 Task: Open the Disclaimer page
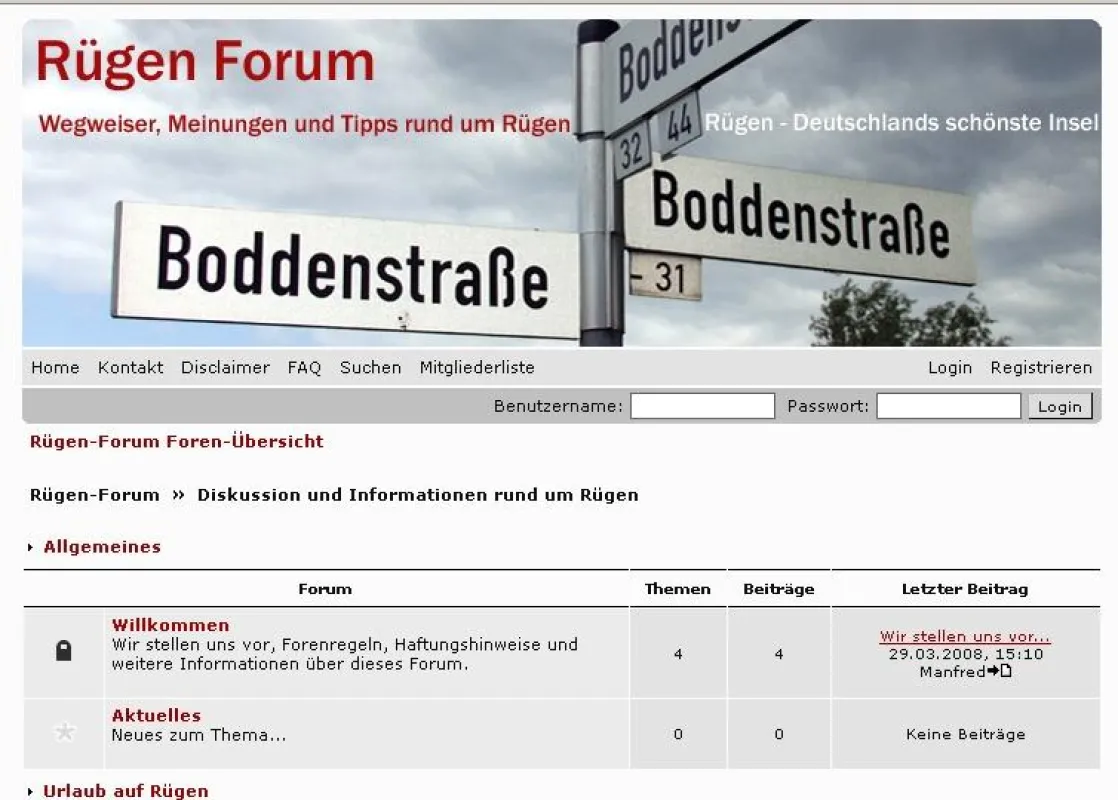pyautogui.click(x=225, y=367)
